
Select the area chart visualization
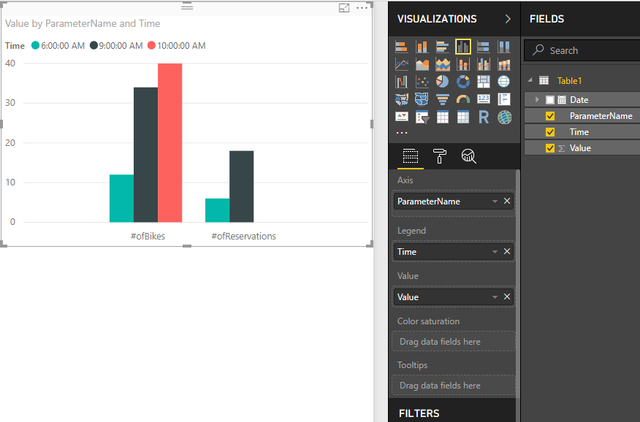pos(422,64)
